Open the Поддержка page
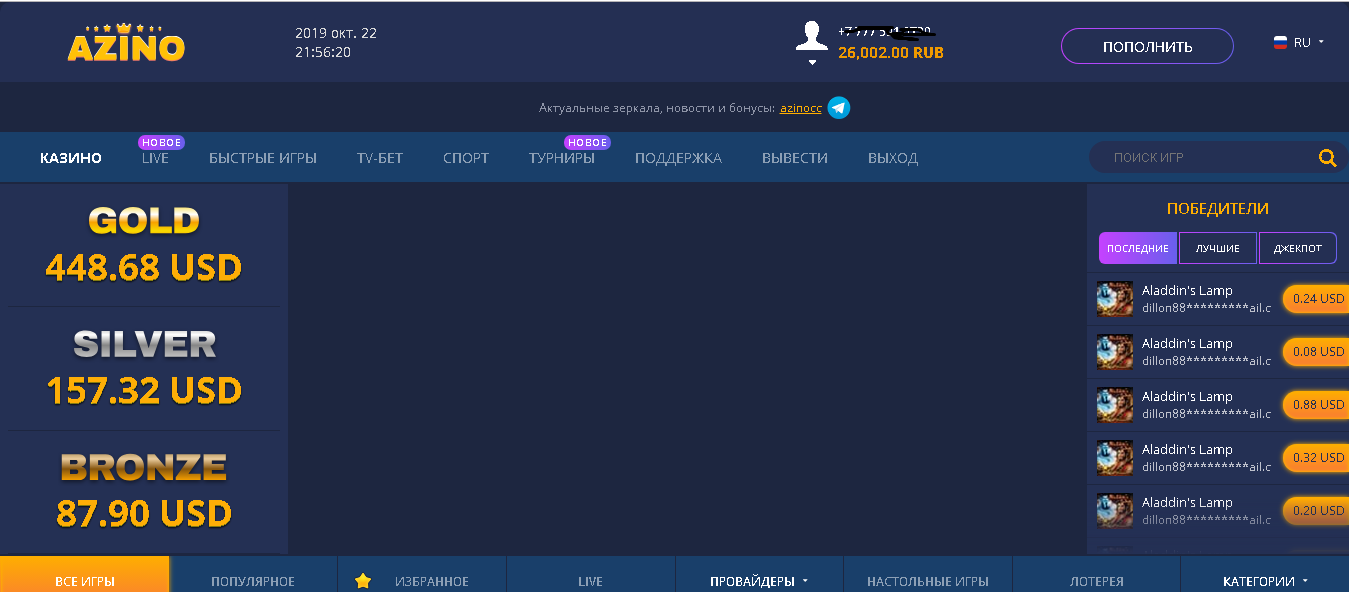This screenshot has height=592, width=1349. pyautogui.click(x=678, y=158)
